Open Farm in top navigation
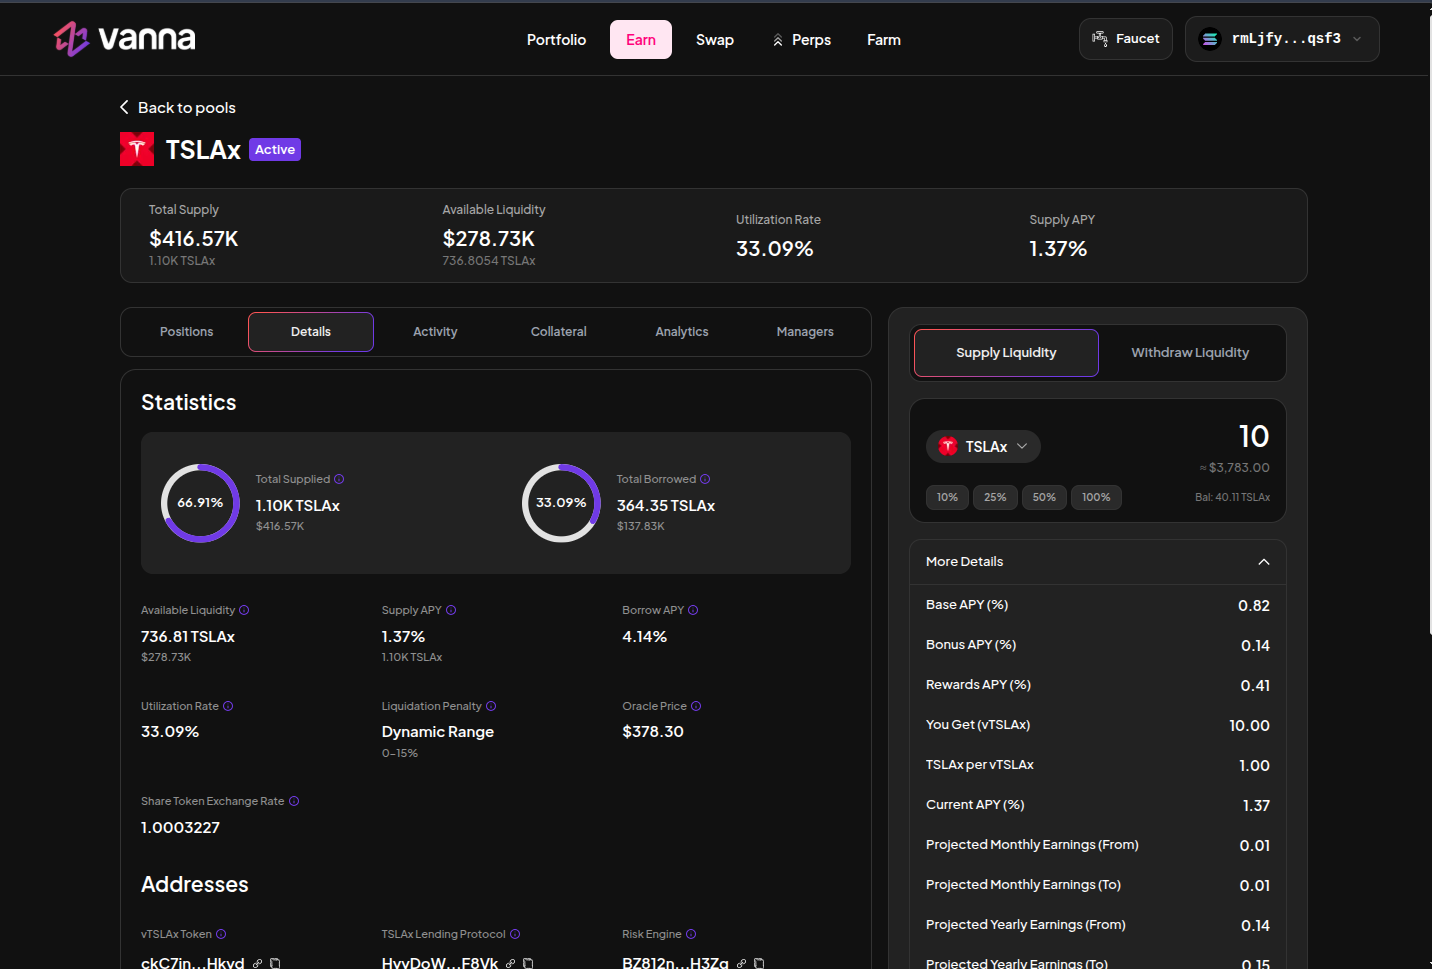 click(x=884, y=40)
